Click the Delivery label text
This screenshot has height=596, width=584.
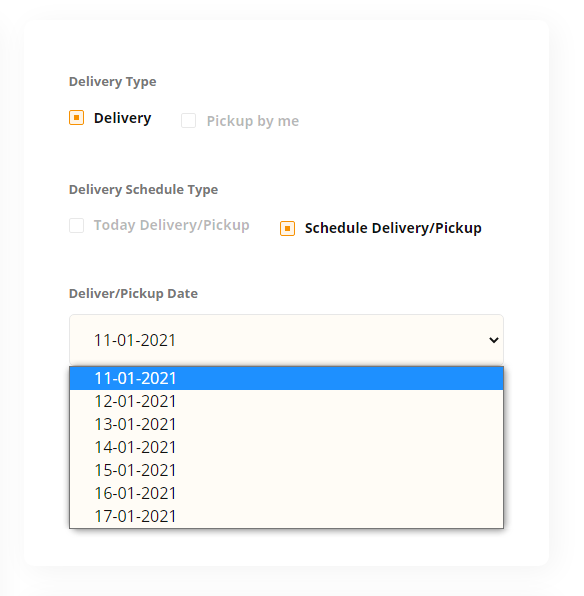tap(122, 118)
